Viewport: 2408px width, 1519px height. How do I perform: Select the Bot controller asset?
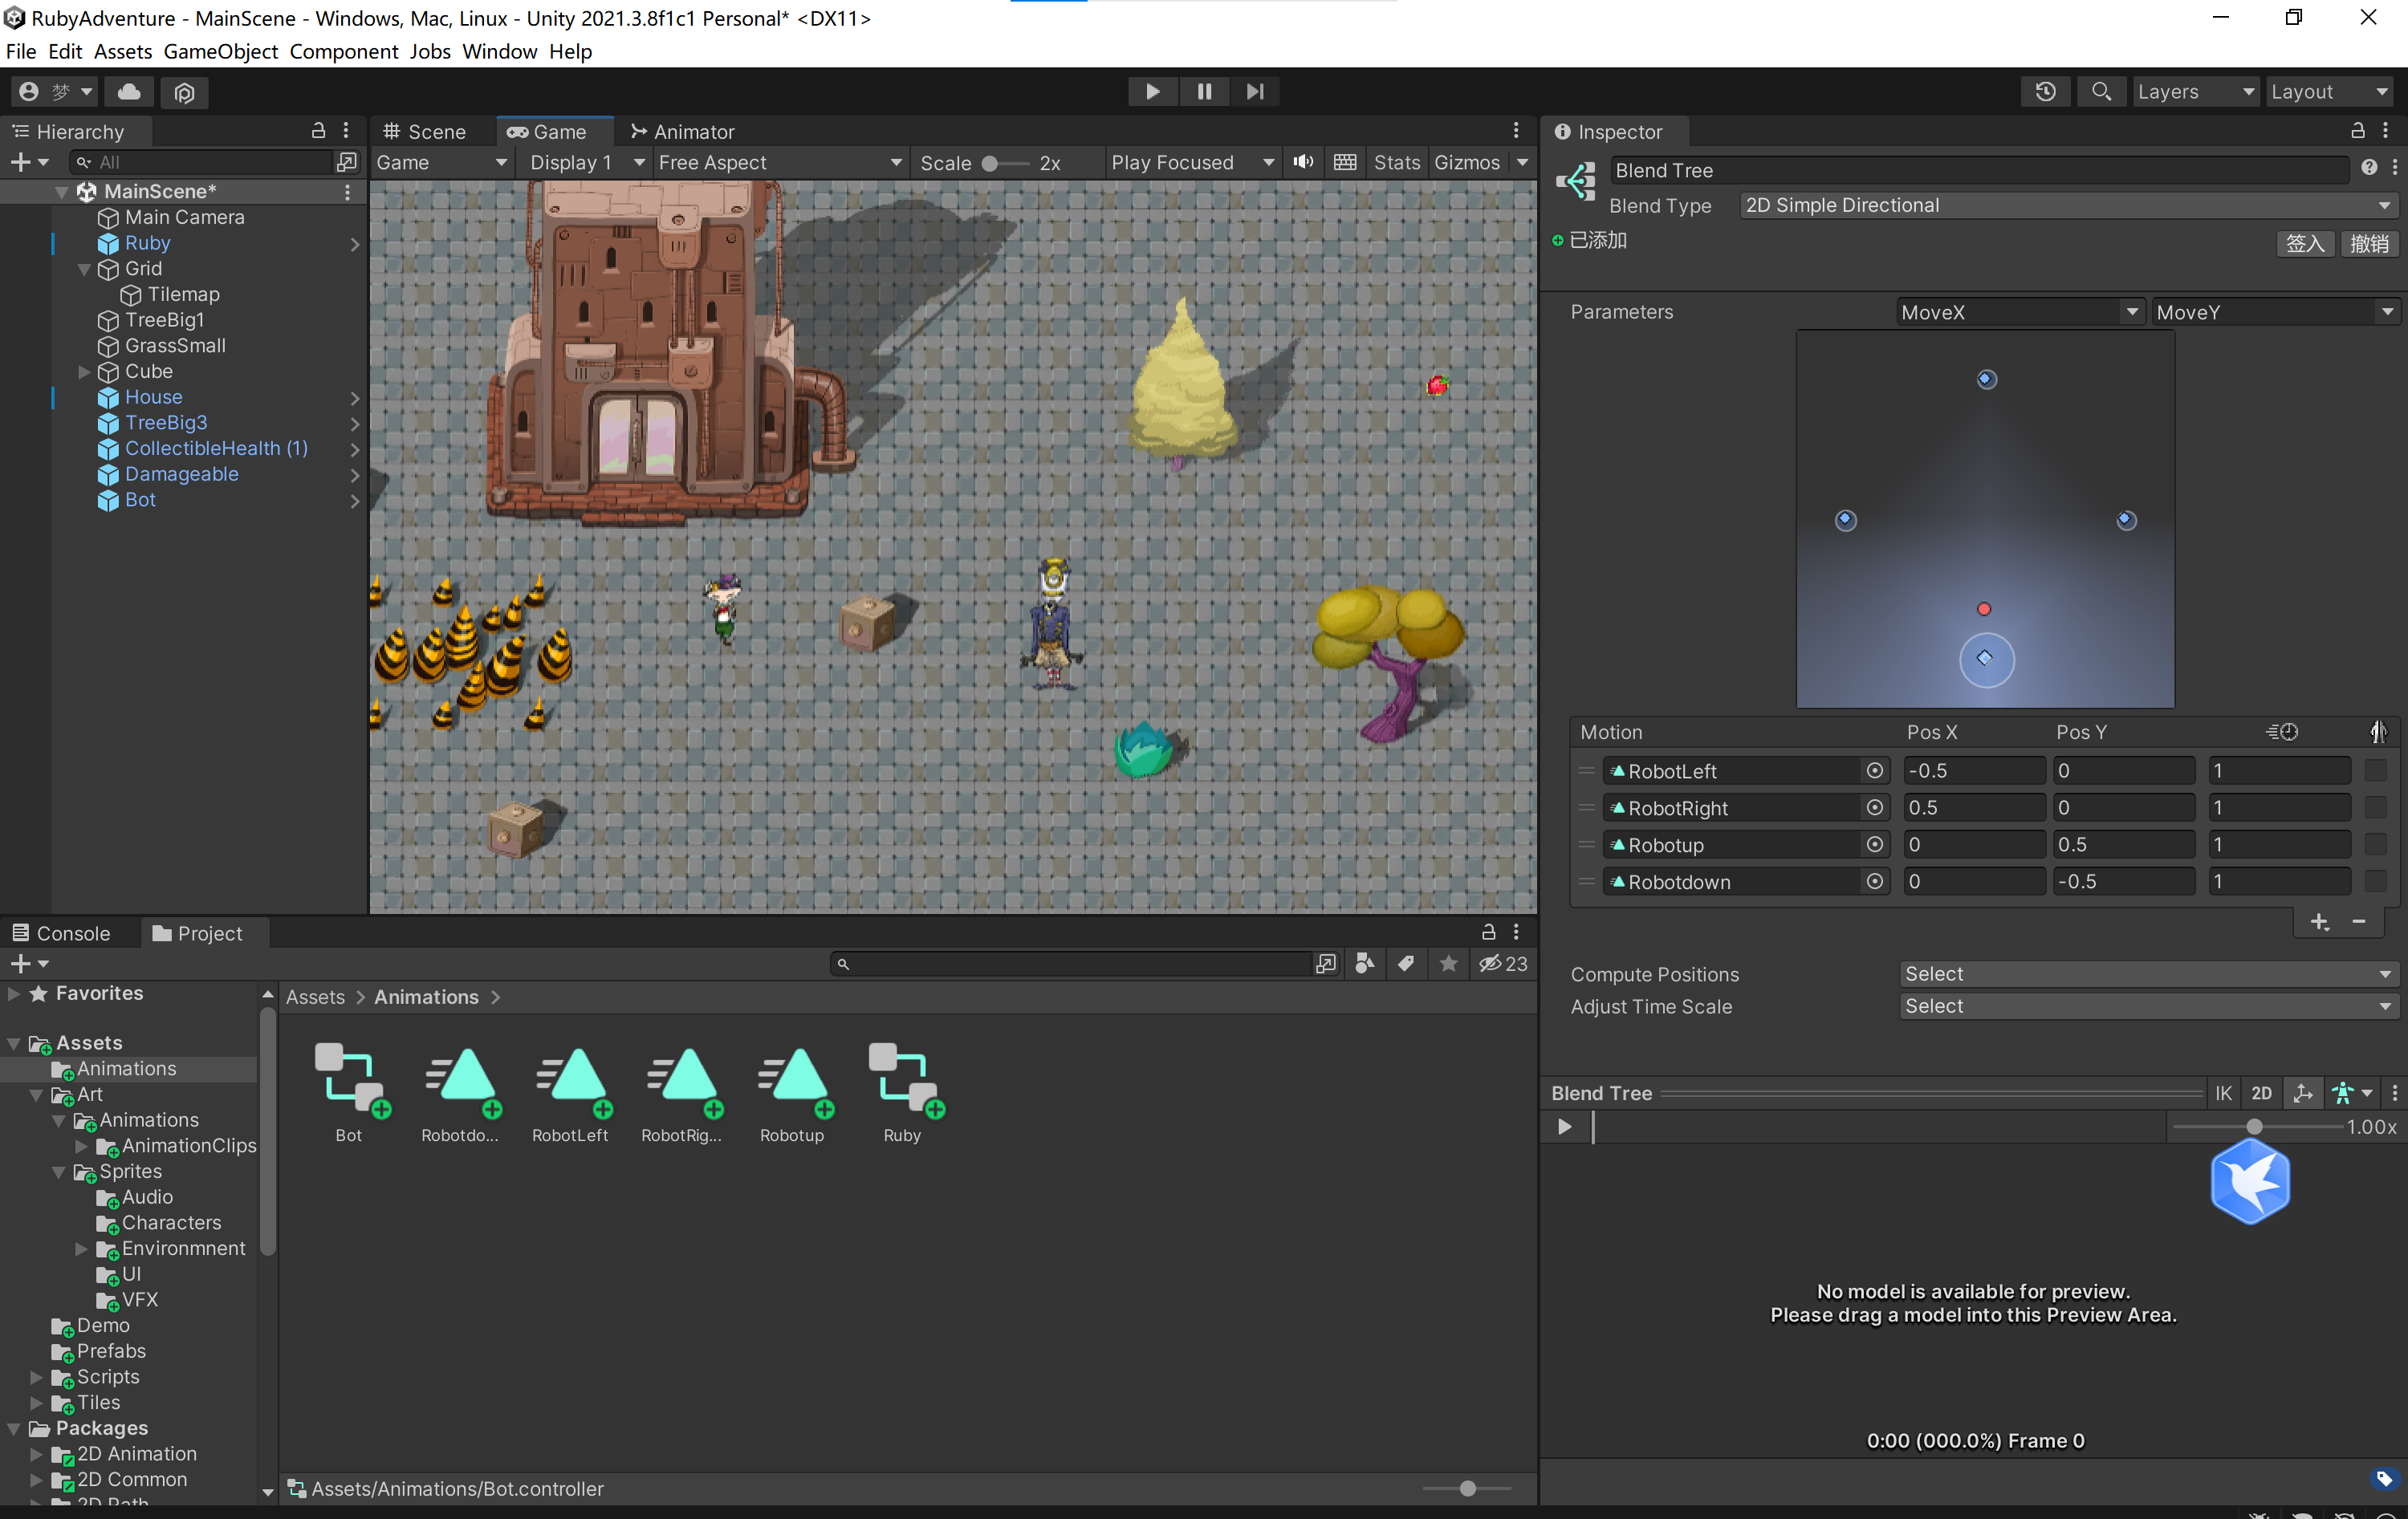click(349, 1092)
